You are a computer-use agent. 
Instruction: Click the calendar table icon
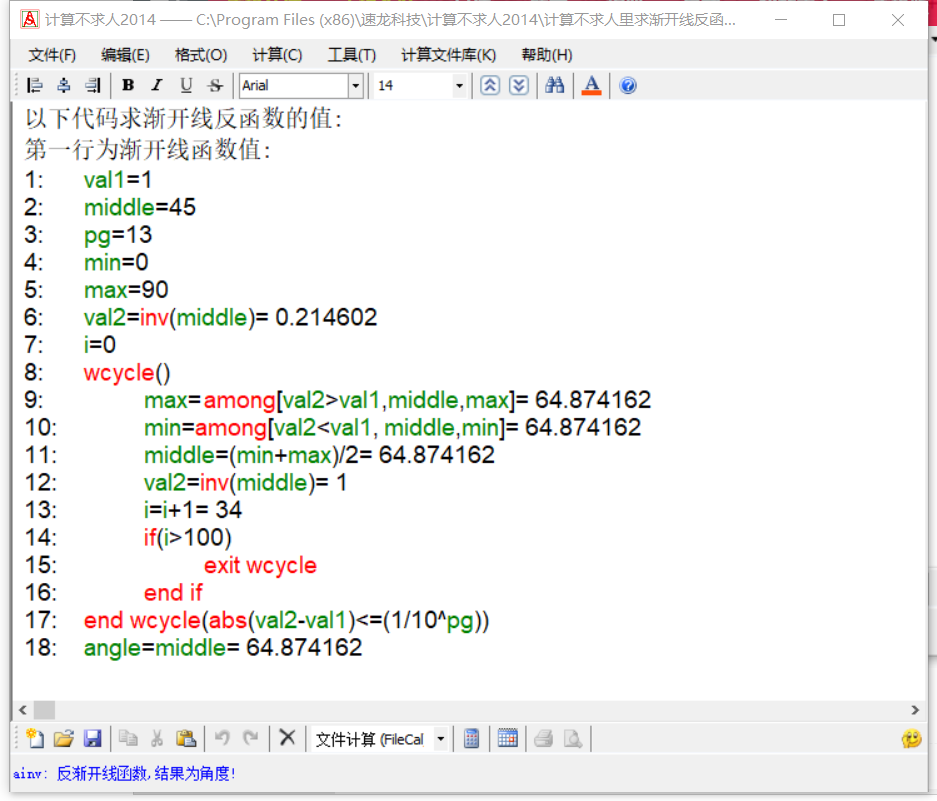pyautogui.click(x=508, y=739)
